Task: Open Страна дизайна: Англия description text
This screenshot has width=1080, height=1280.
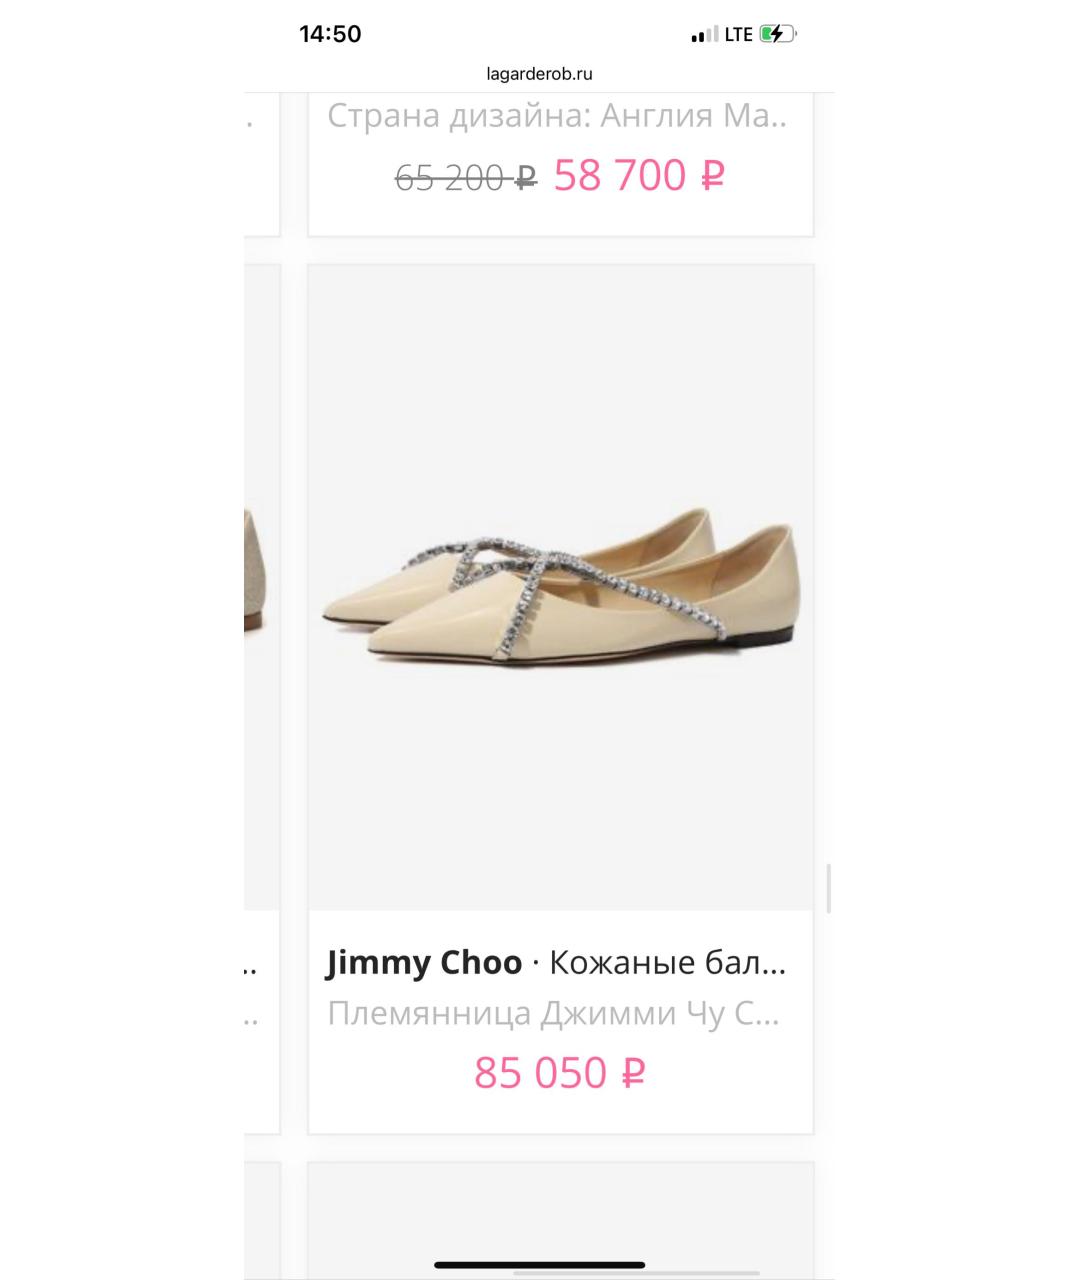Action: click(x=557, y=116)
